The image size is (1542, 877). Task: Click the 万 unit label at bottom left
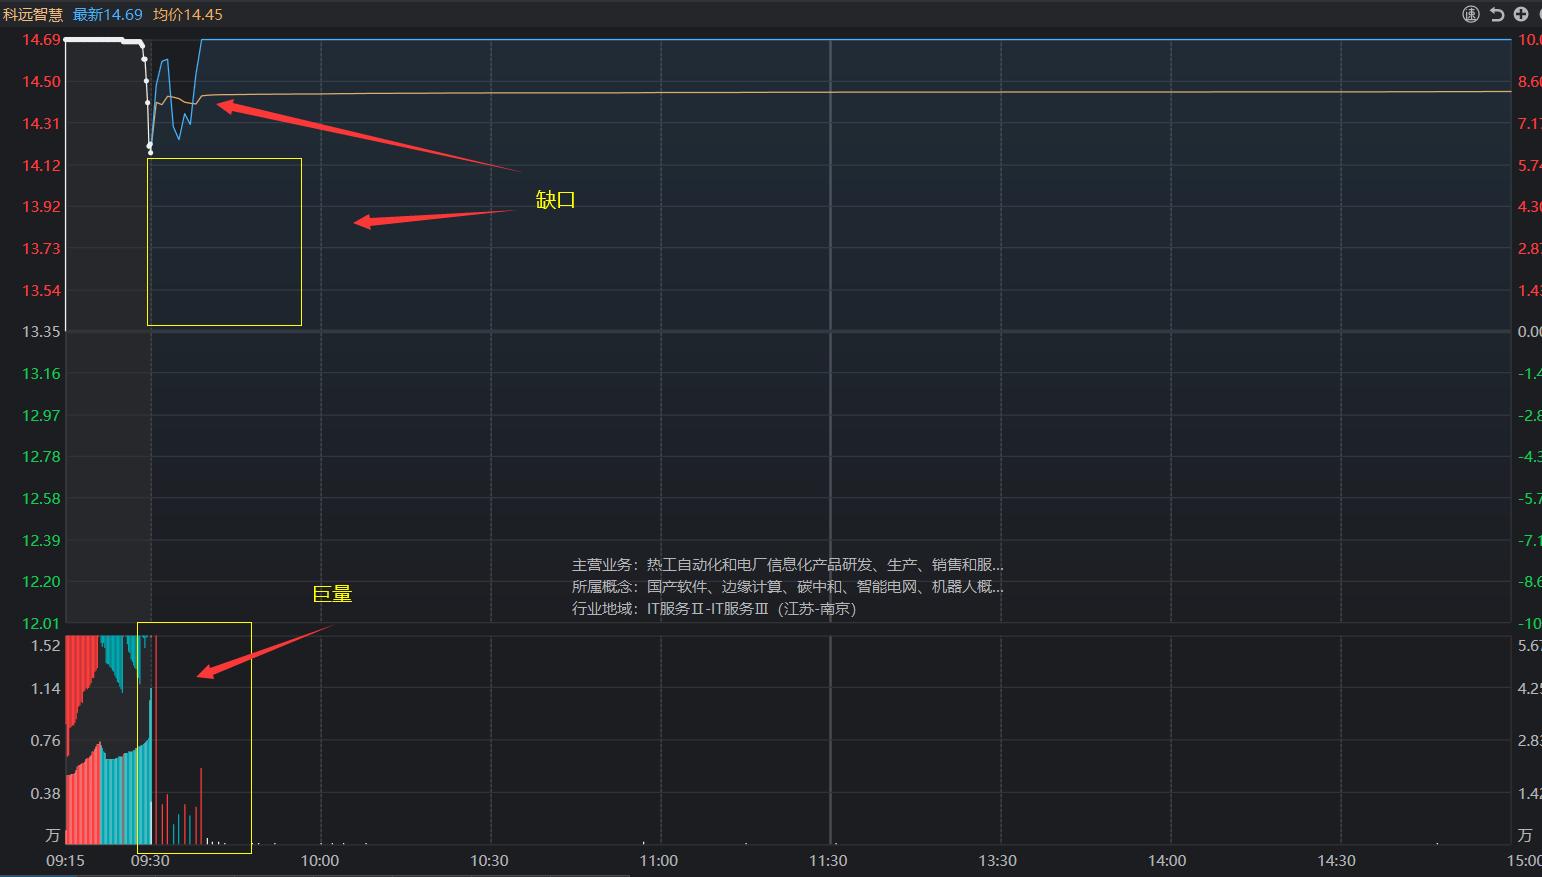[x=53, y=835]
